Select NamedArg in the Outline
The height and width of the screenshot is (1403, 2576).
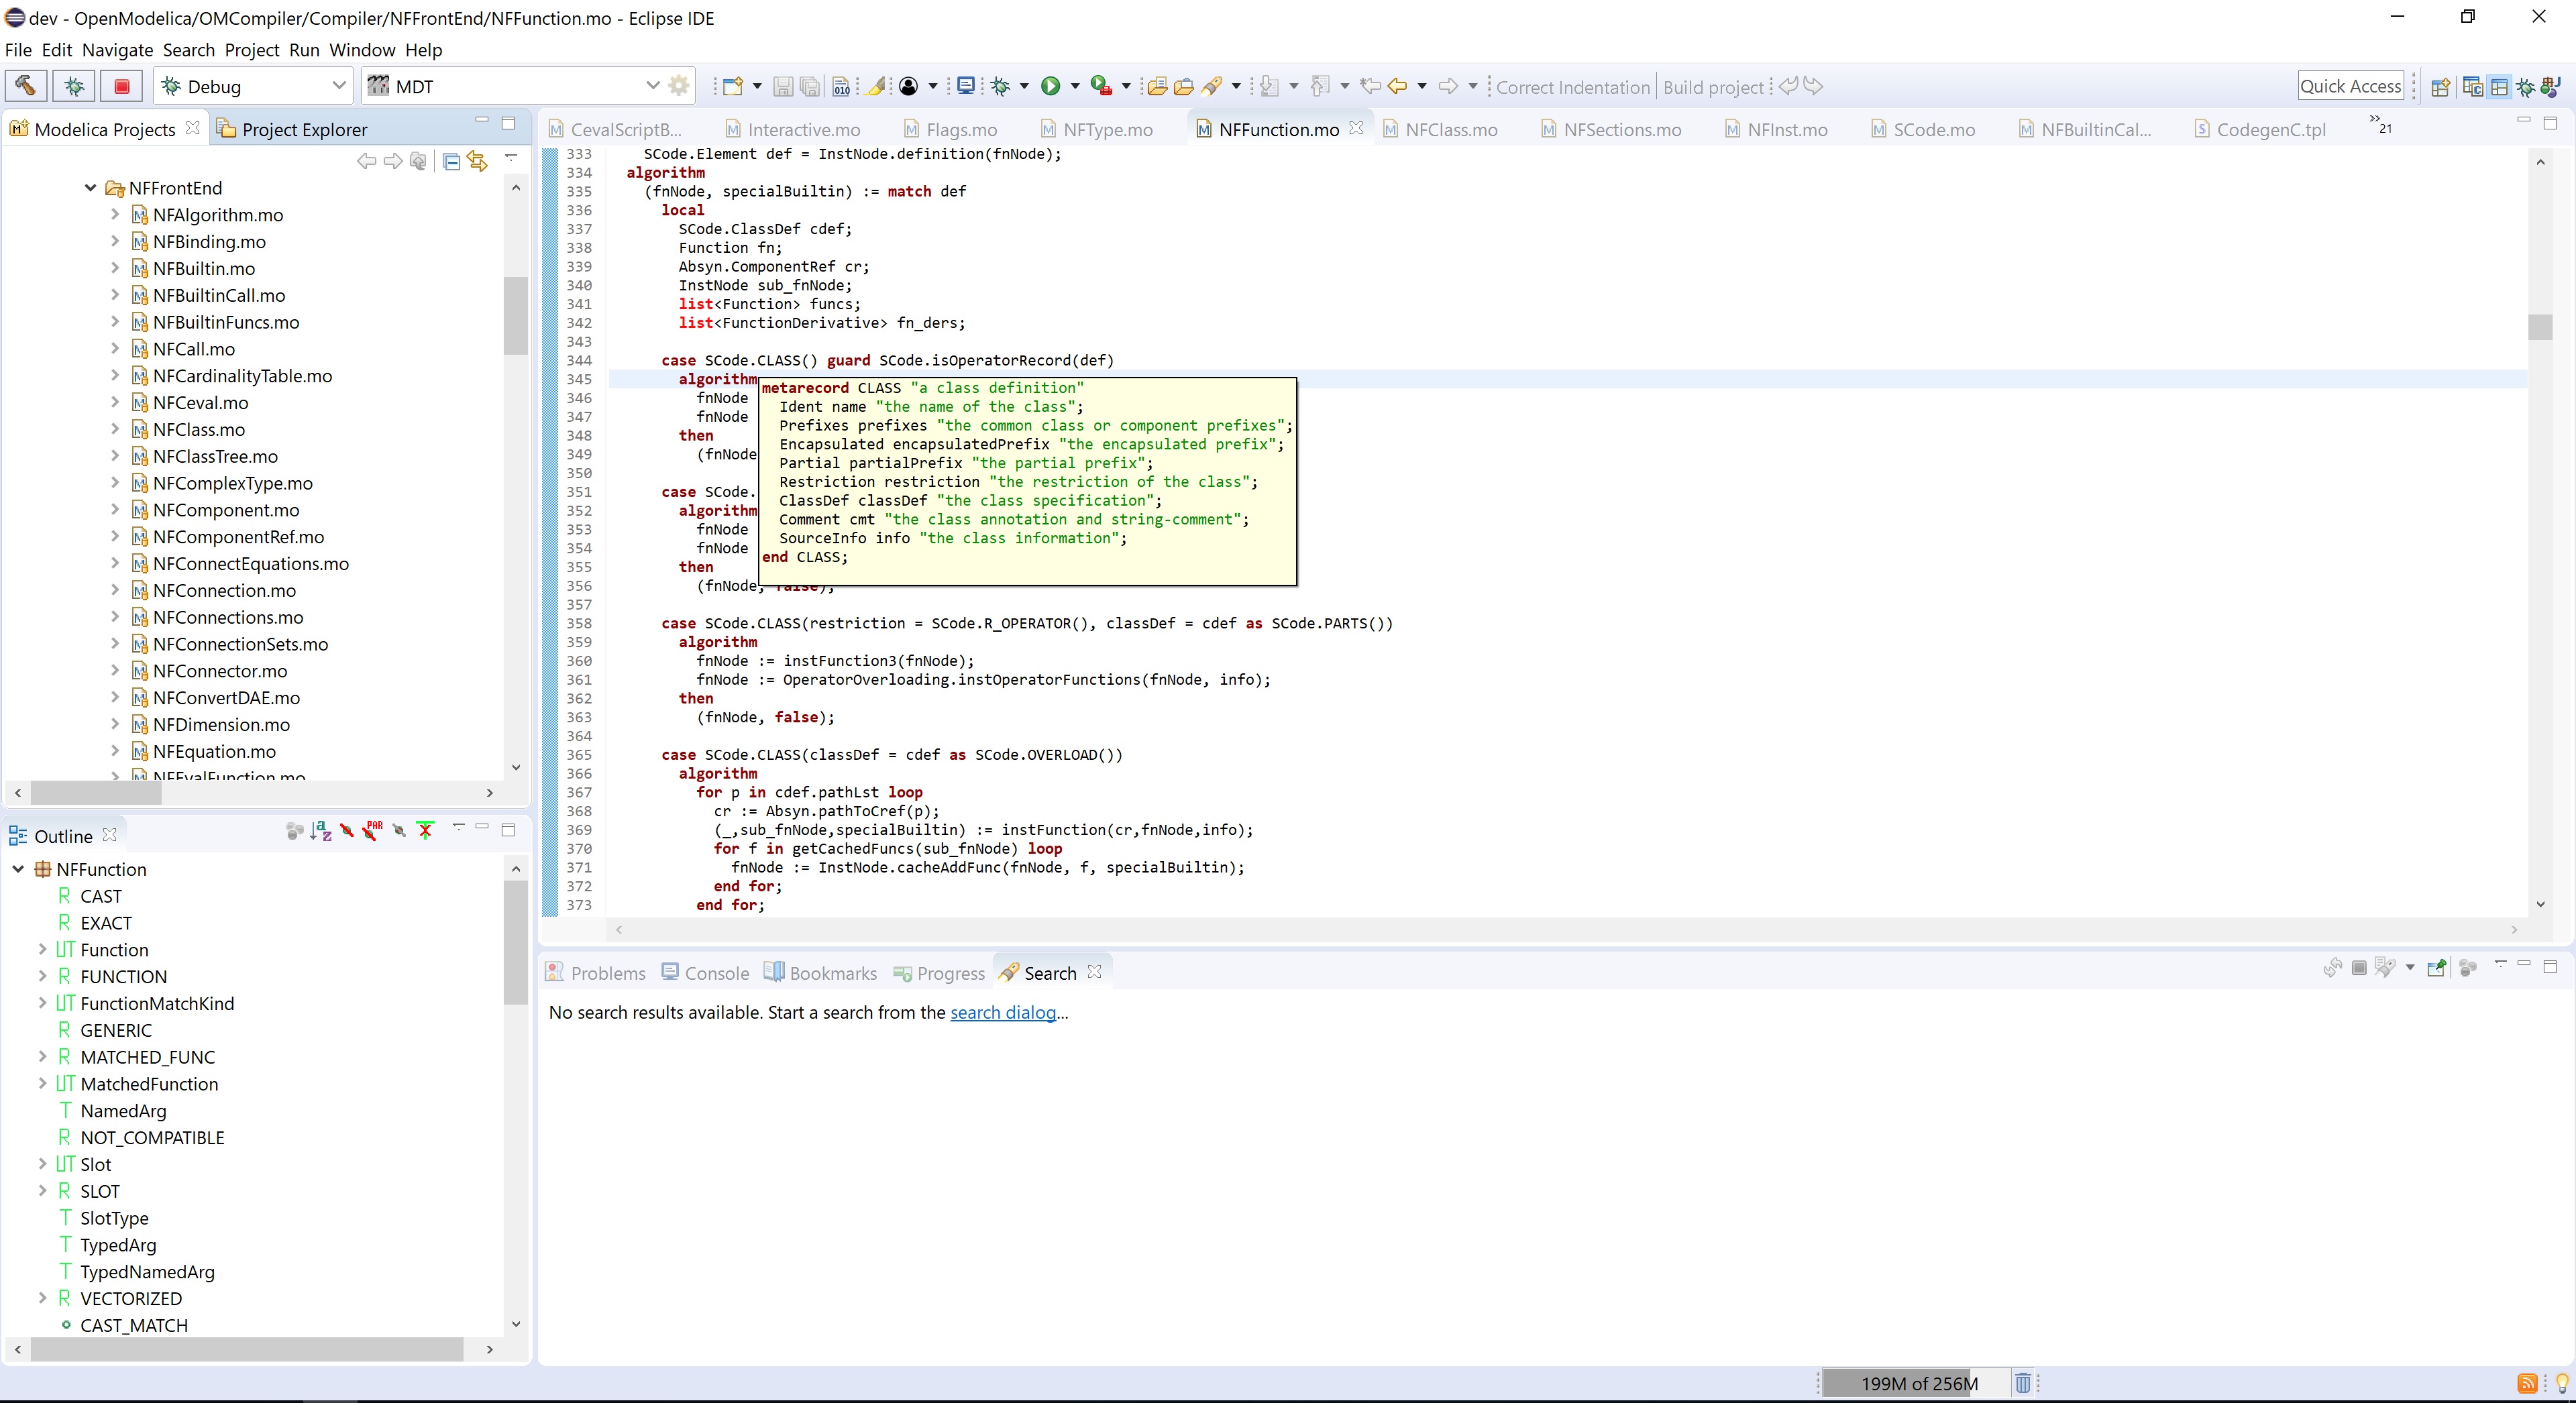(123, 1111)
